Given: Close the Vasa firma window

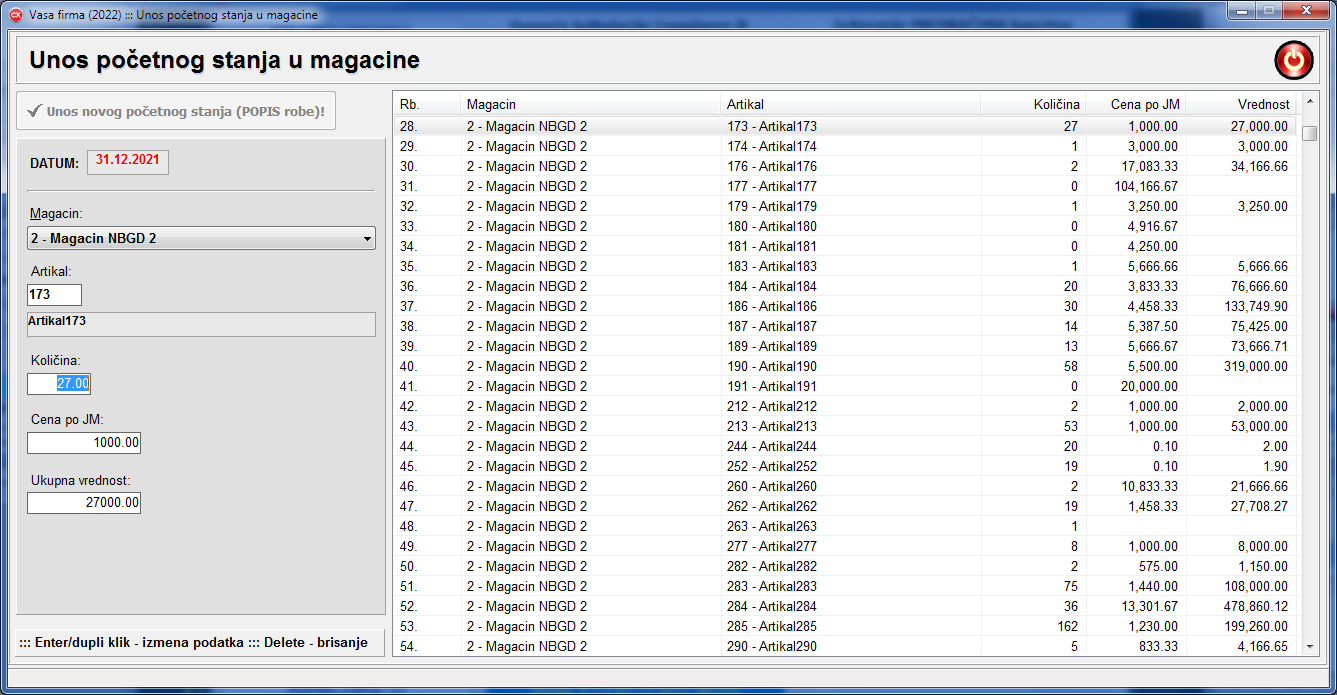Looking at the screenshot, I should click(1304, 11).
